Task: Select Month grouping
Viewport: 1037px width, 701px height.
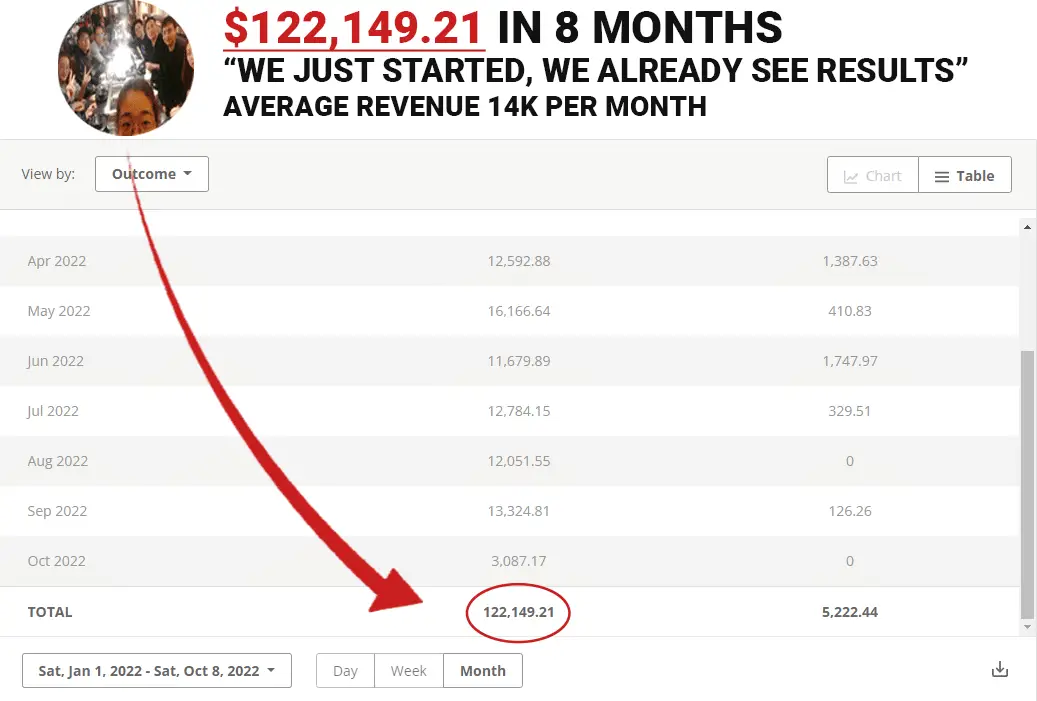Action: [x=483, y=671]
